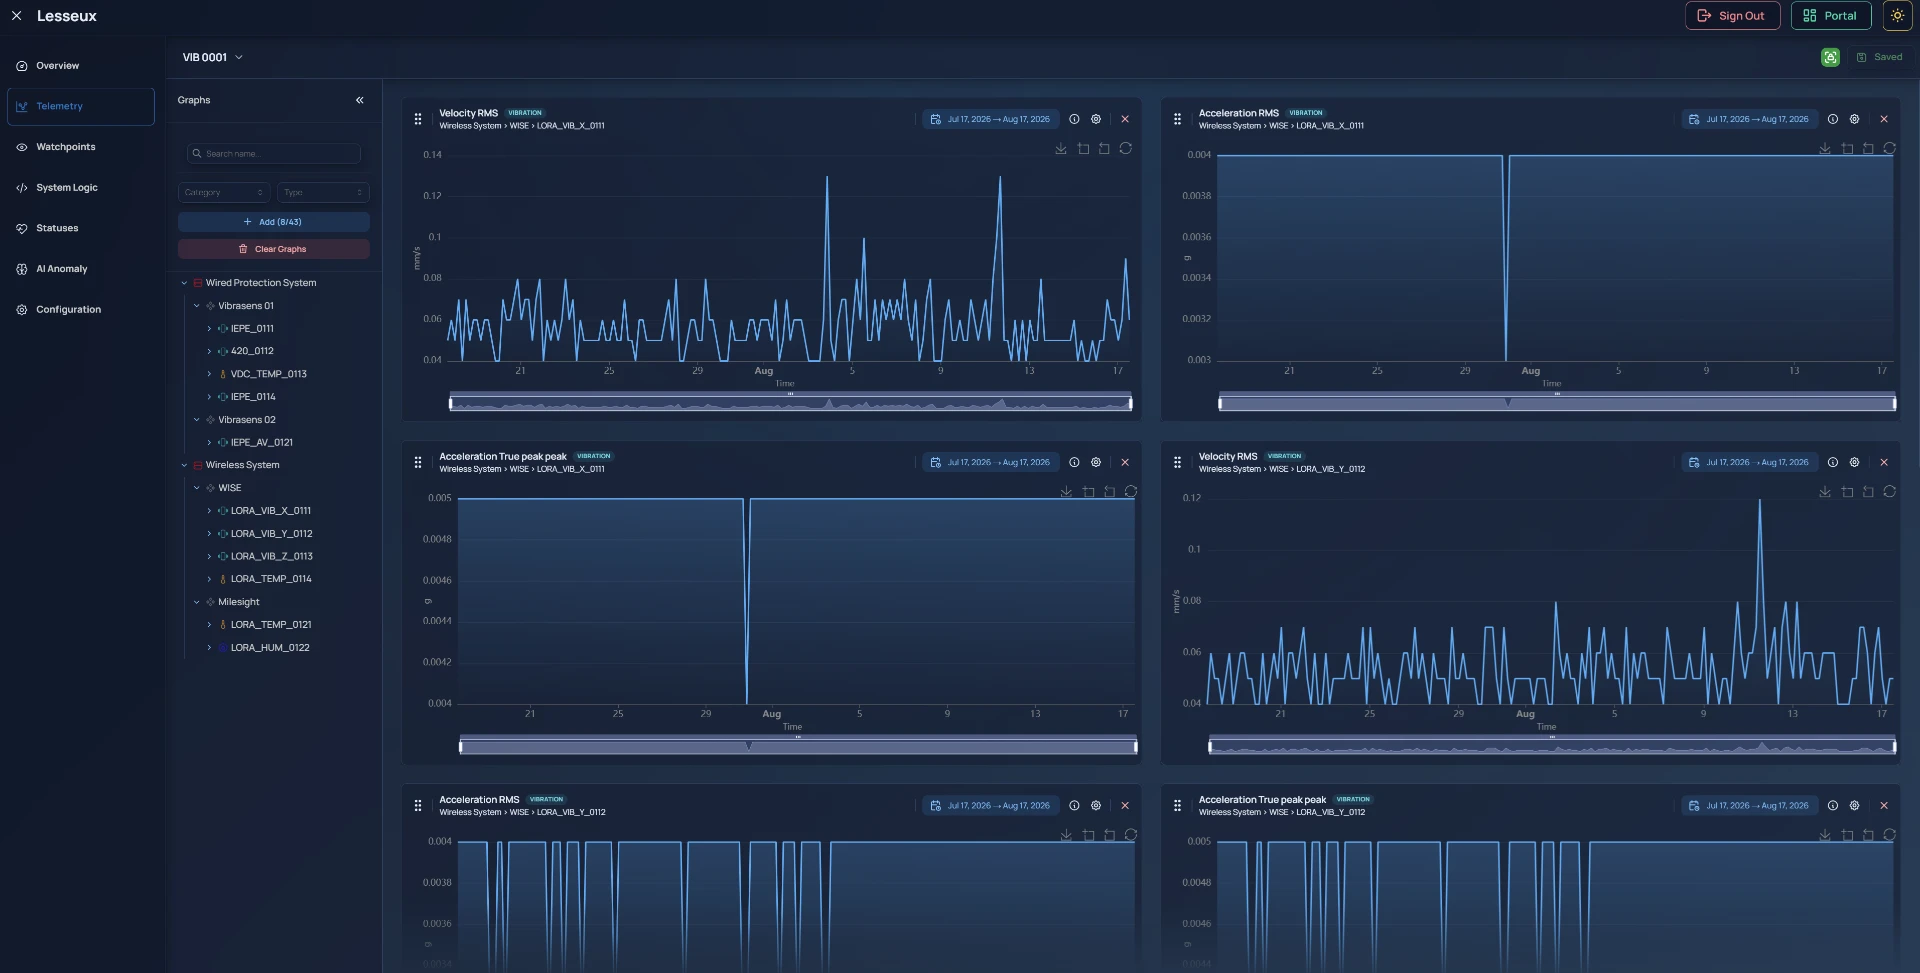Select LORA_TEMP_0121 in the tree
This screenshot has width=1920, height=973.
pos(271,625)
